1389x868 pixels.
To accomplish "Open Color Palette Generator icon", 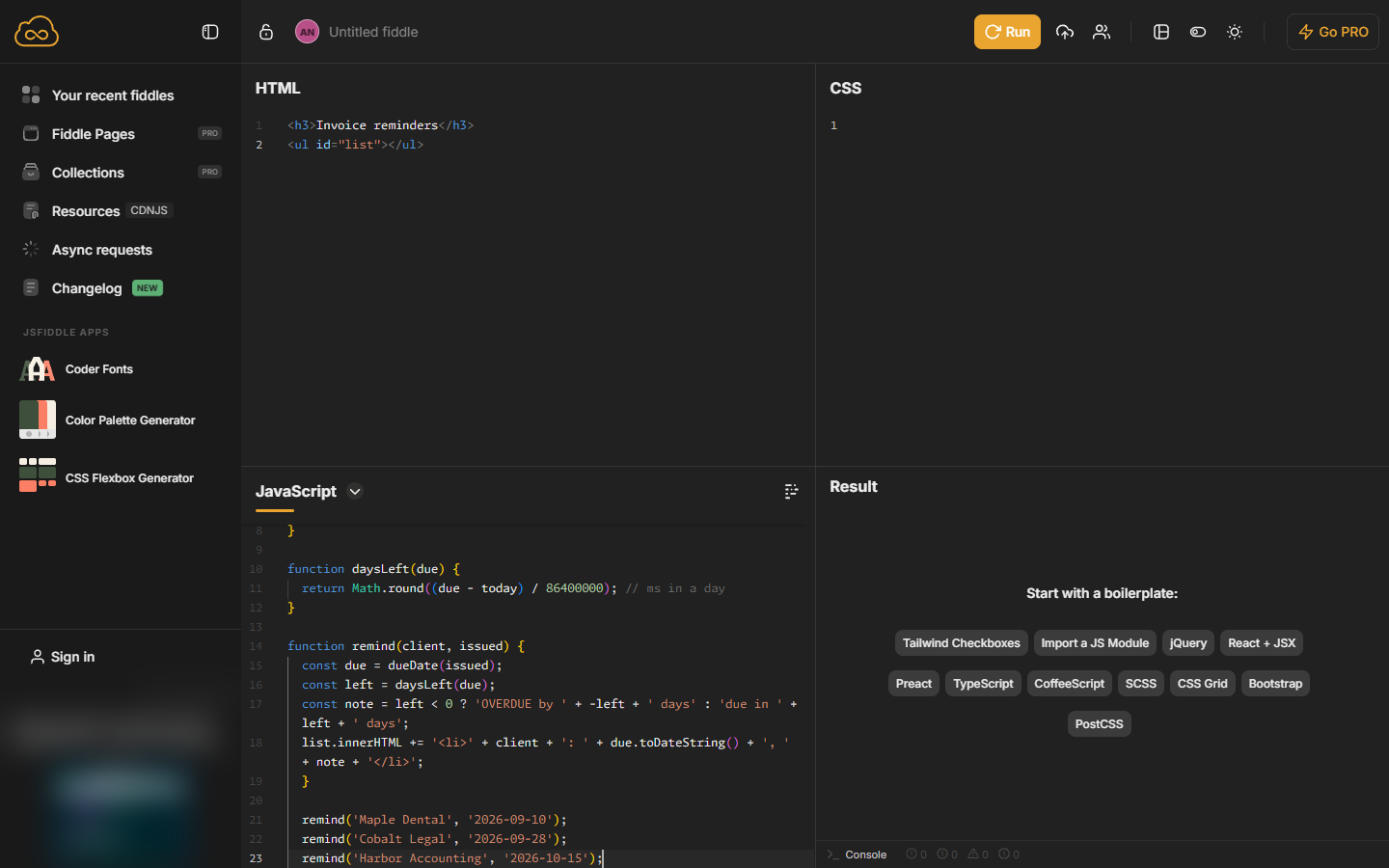I will click(x=37, y=420).
